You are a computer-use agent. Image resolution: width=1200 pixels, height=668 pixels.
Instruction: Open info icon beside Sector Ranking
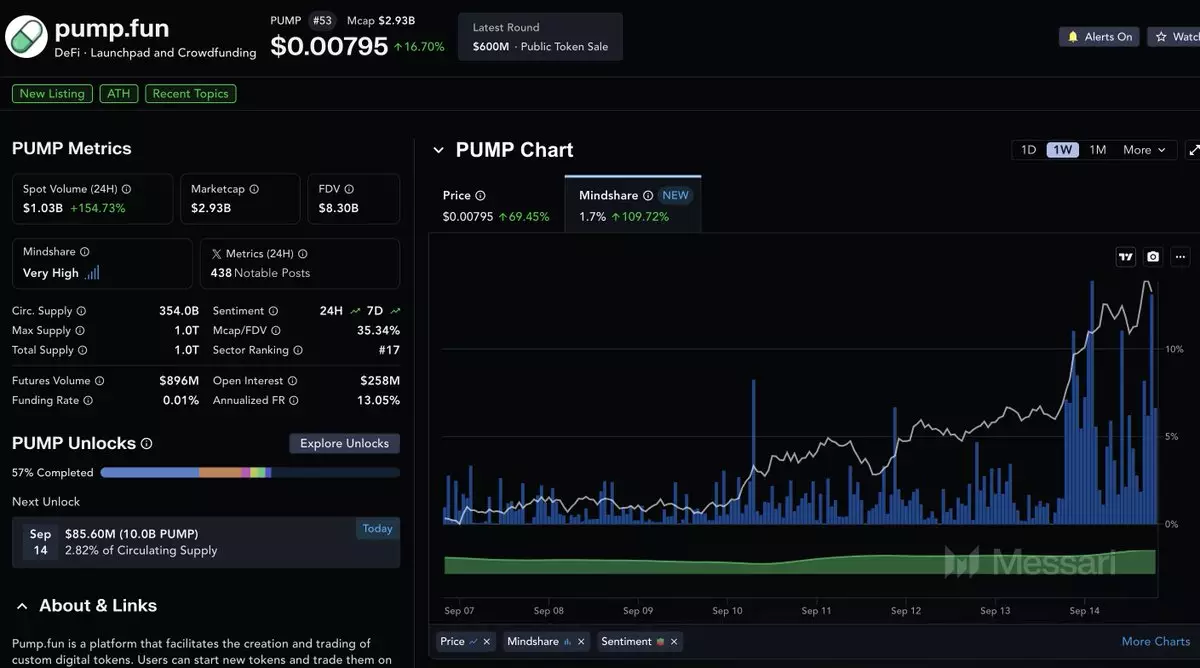click(298, 350)
